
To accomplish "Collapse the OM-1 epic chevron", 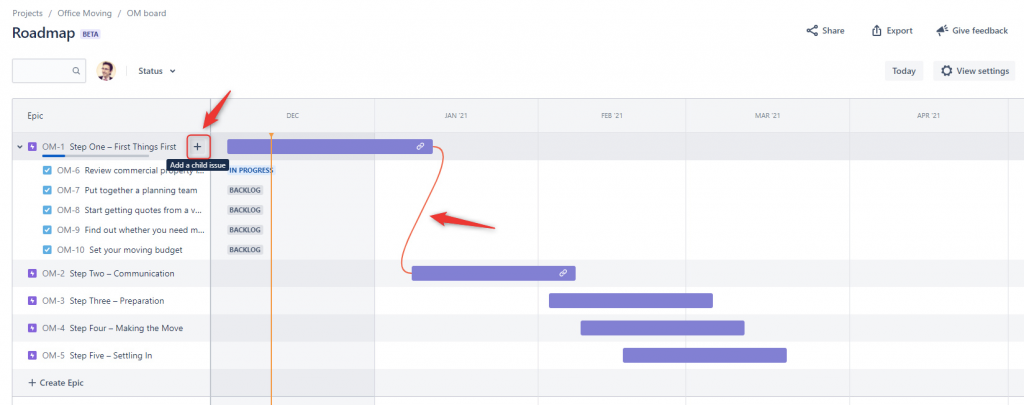I will [x=20, y=147].
